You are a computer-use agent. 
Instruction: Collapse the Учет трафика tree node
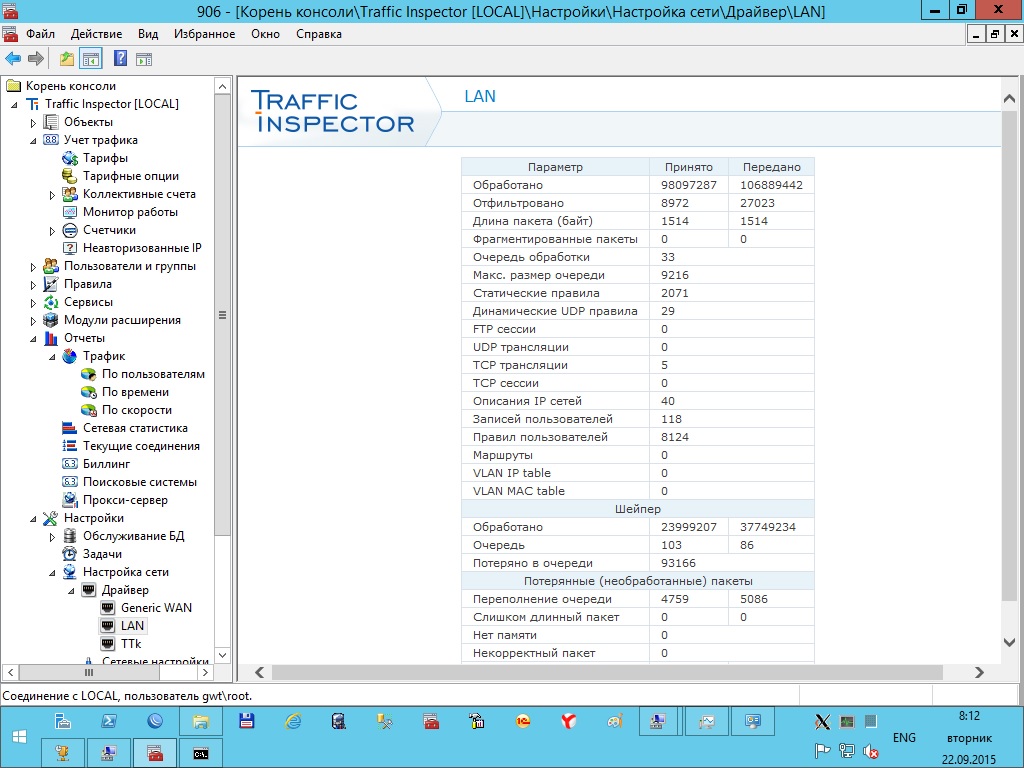click(33, 140)
